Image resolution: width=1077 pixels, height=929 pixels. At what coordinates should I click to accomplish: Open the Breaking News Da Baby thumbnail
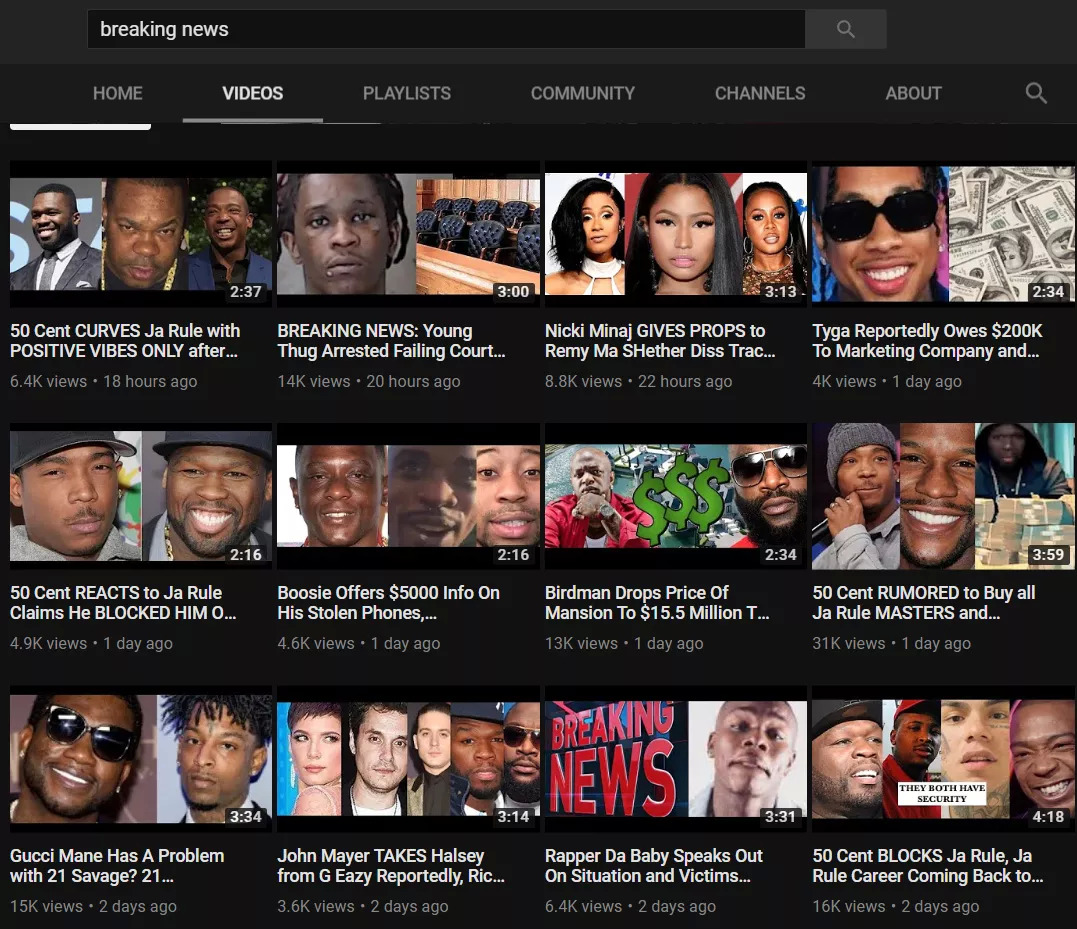tap(675, 760)
